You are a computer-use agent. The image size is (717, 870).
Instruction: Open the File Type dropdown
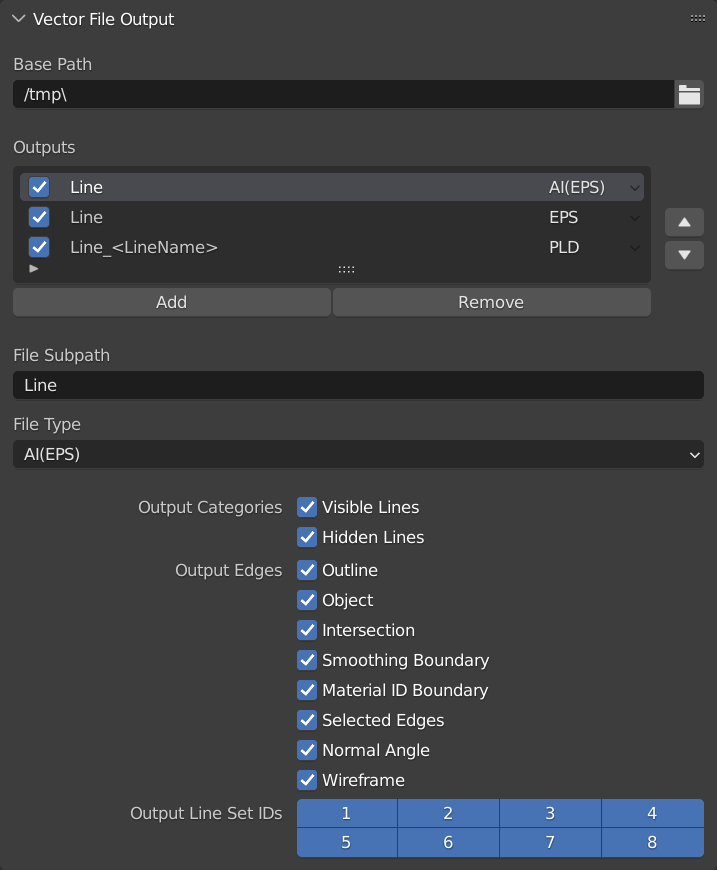358,454
